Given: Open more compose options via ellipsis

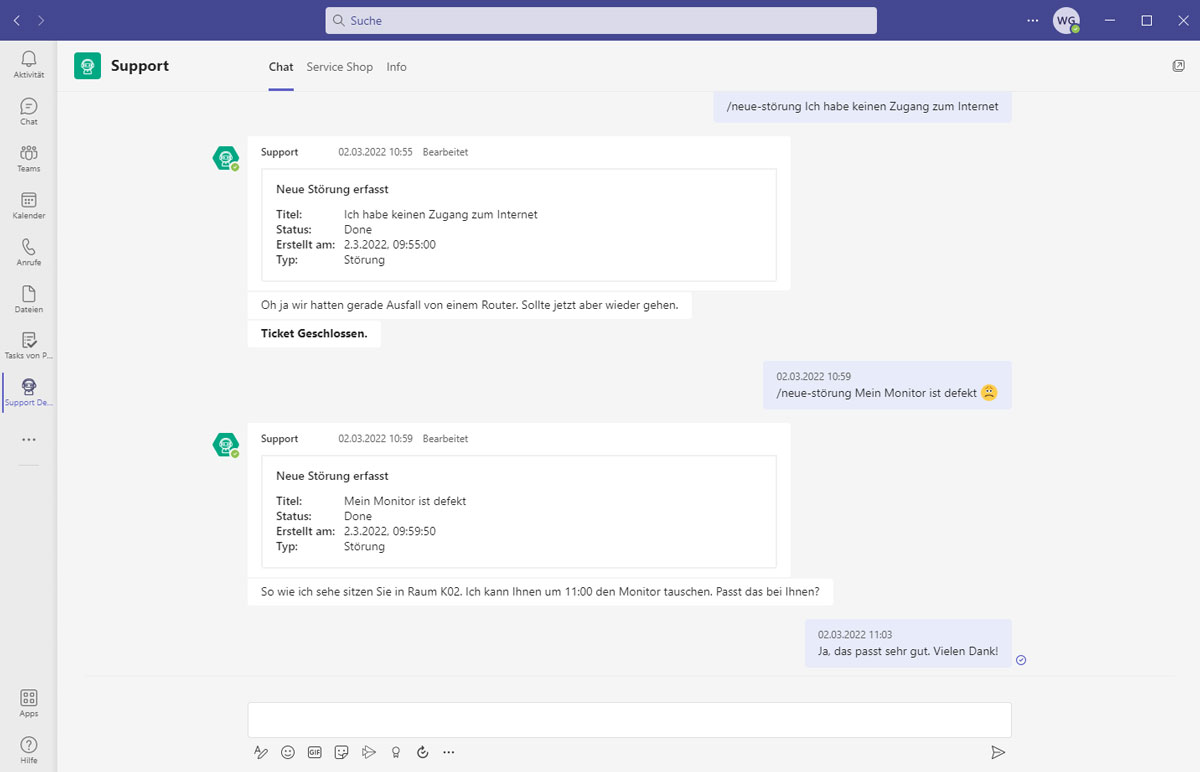Looking at the screenshot, I should tap(448, 752).
